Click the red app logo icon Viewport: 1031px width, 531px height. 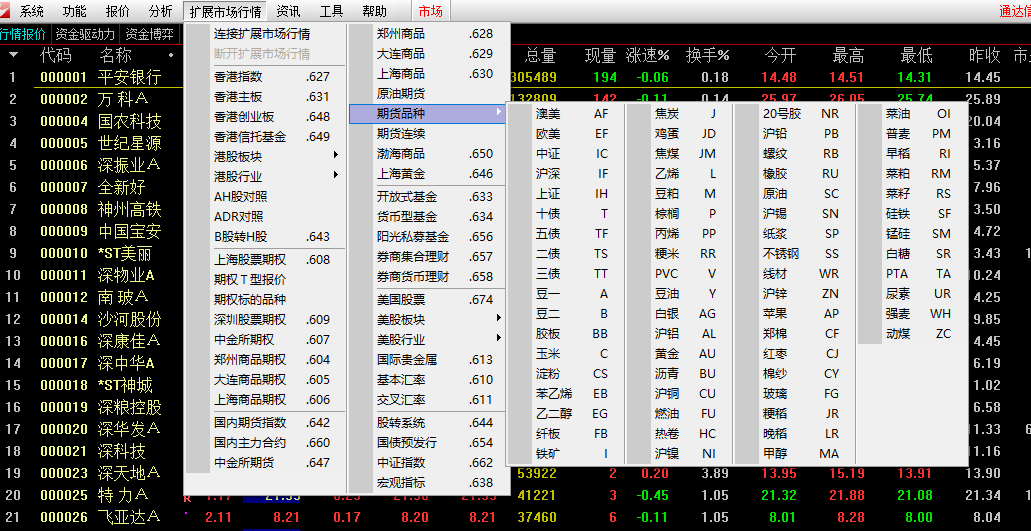[5, 11]
